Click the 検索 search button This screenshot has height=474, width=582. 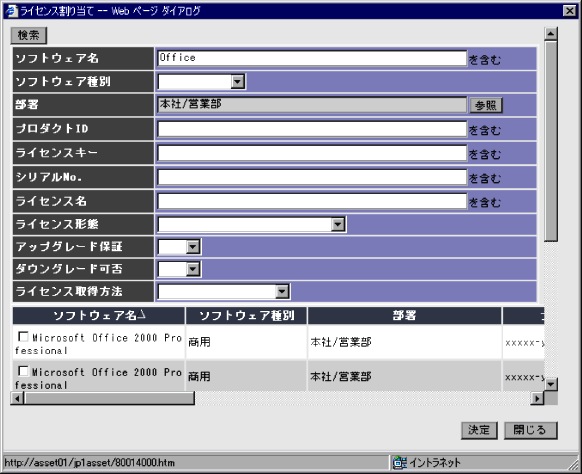click(x=29, y=35)
